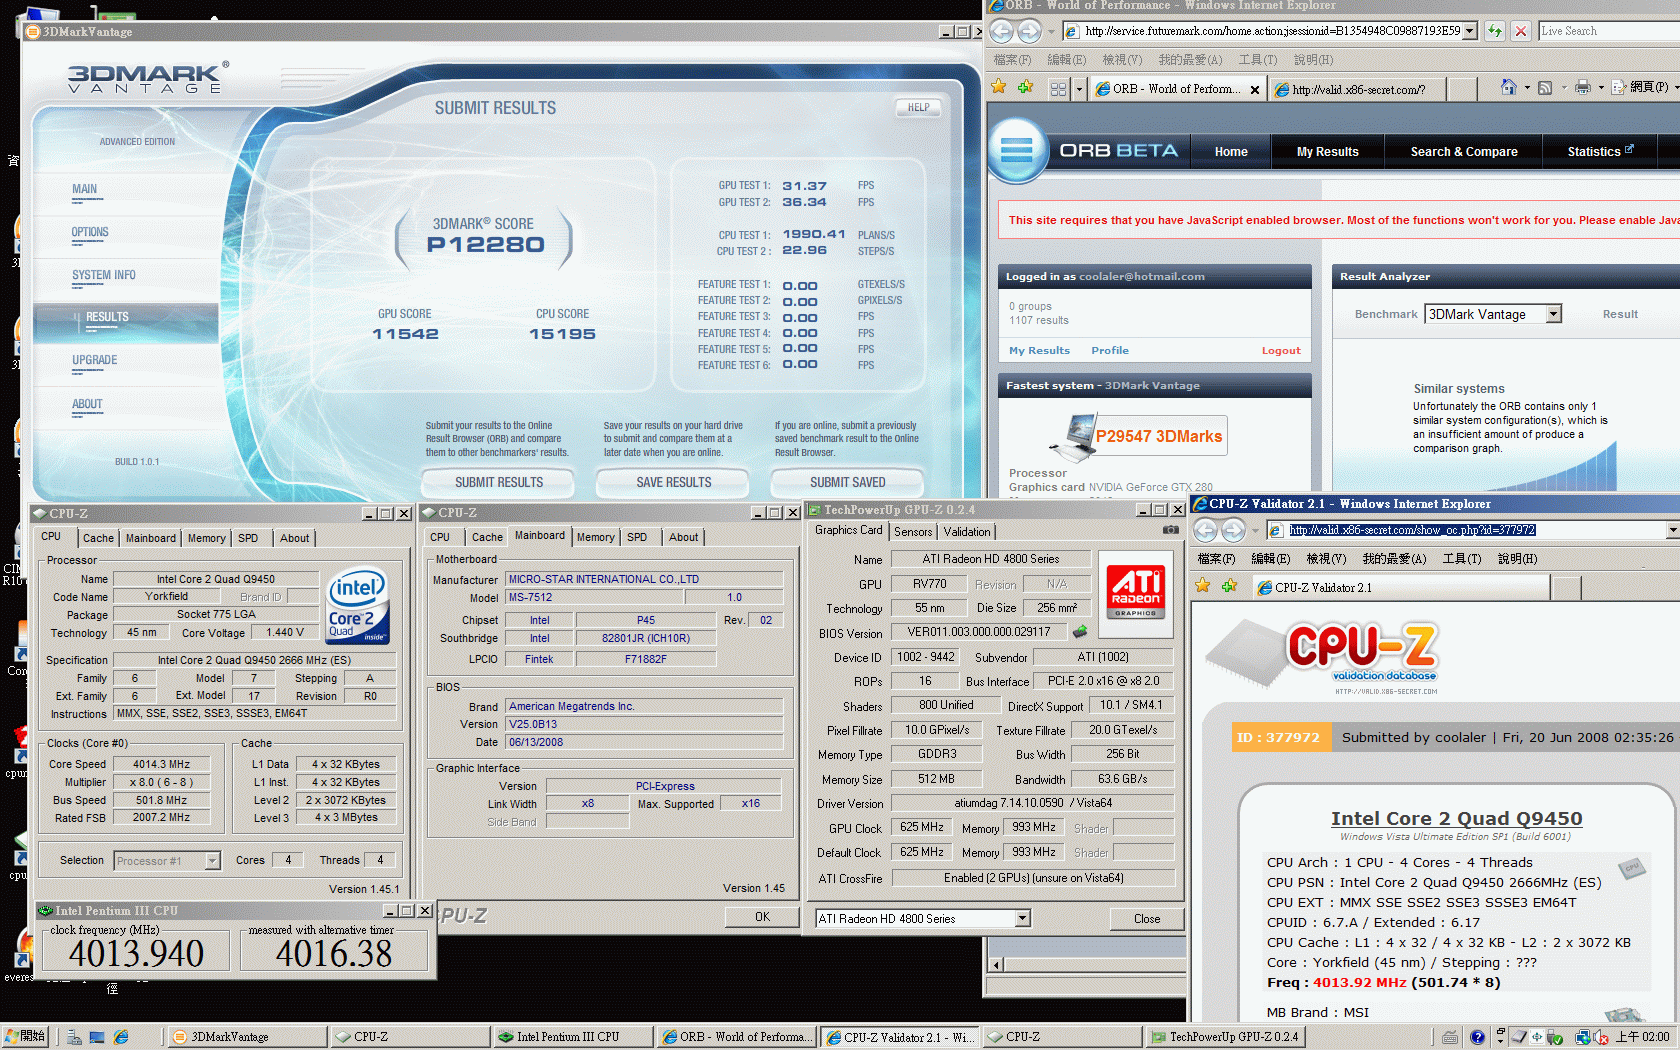The height and width of the screenshot is (1050, 1680).
Task: Switch to TechPowerUp GPU-Z taskbar button
Action: (1225, 1037)
